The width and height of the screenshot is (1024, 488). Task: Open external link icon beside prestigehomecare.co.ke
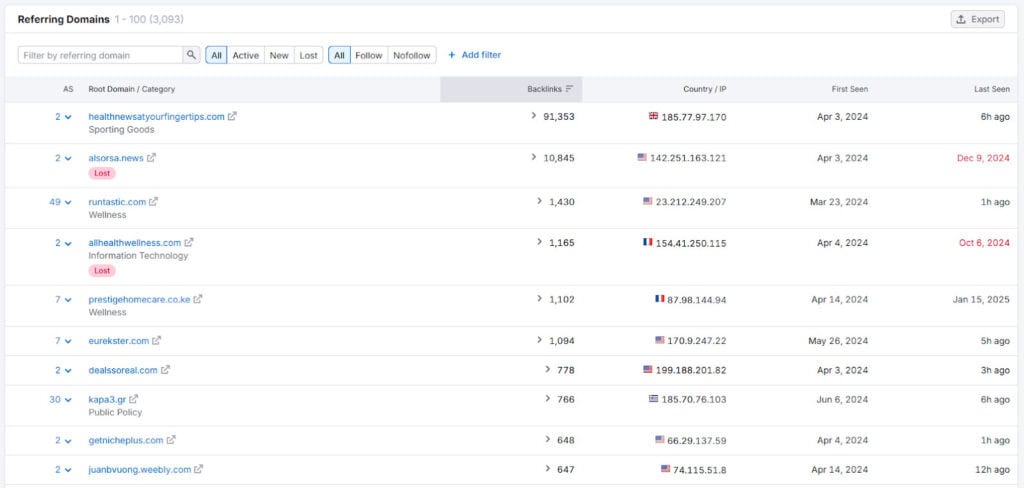point(198,299)
